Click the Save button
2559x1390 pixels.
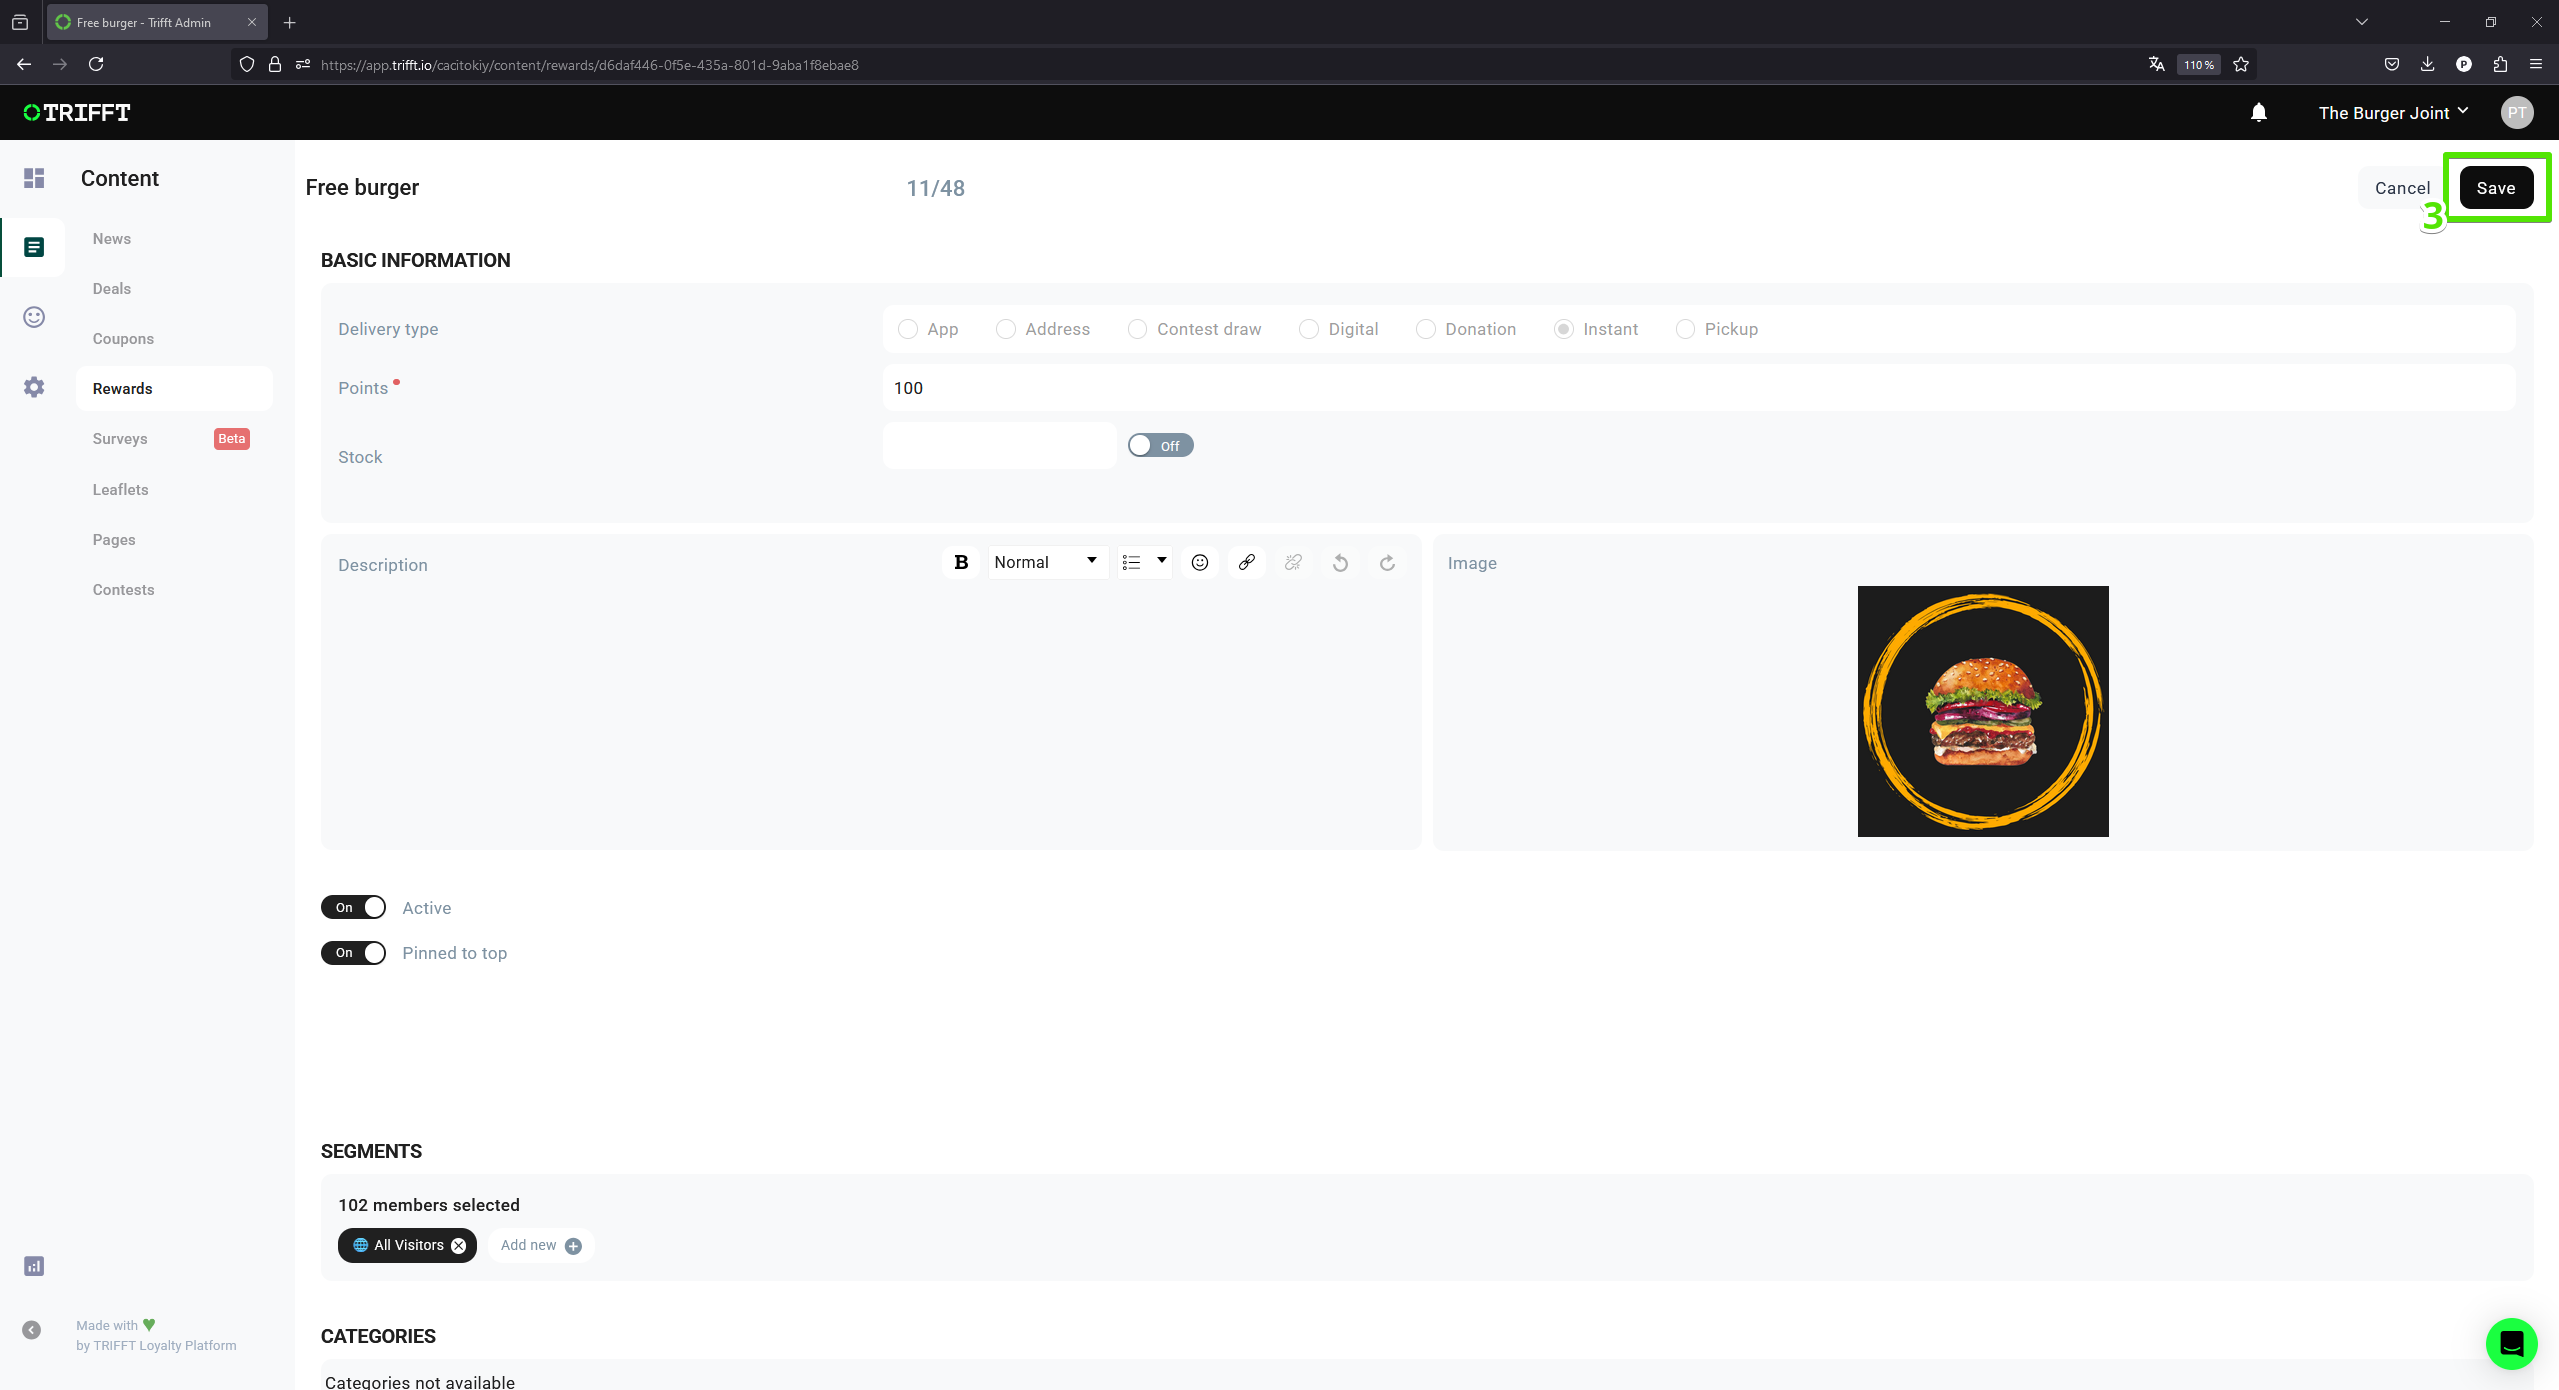pos(2496,188)
